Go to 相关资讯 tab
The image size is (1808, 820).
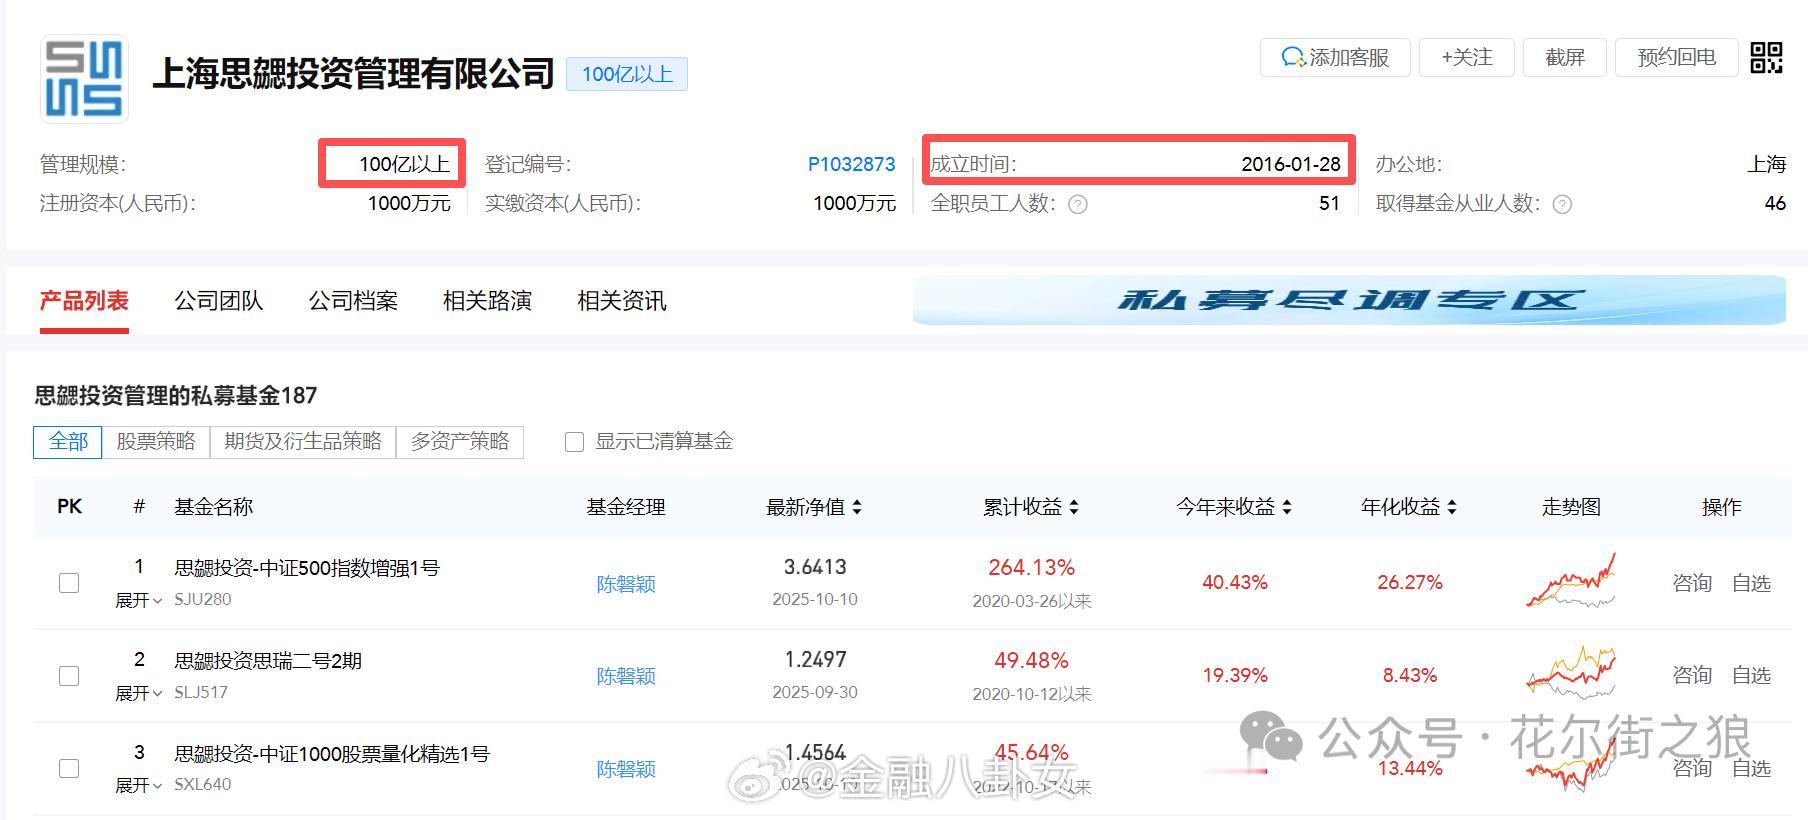622,301
